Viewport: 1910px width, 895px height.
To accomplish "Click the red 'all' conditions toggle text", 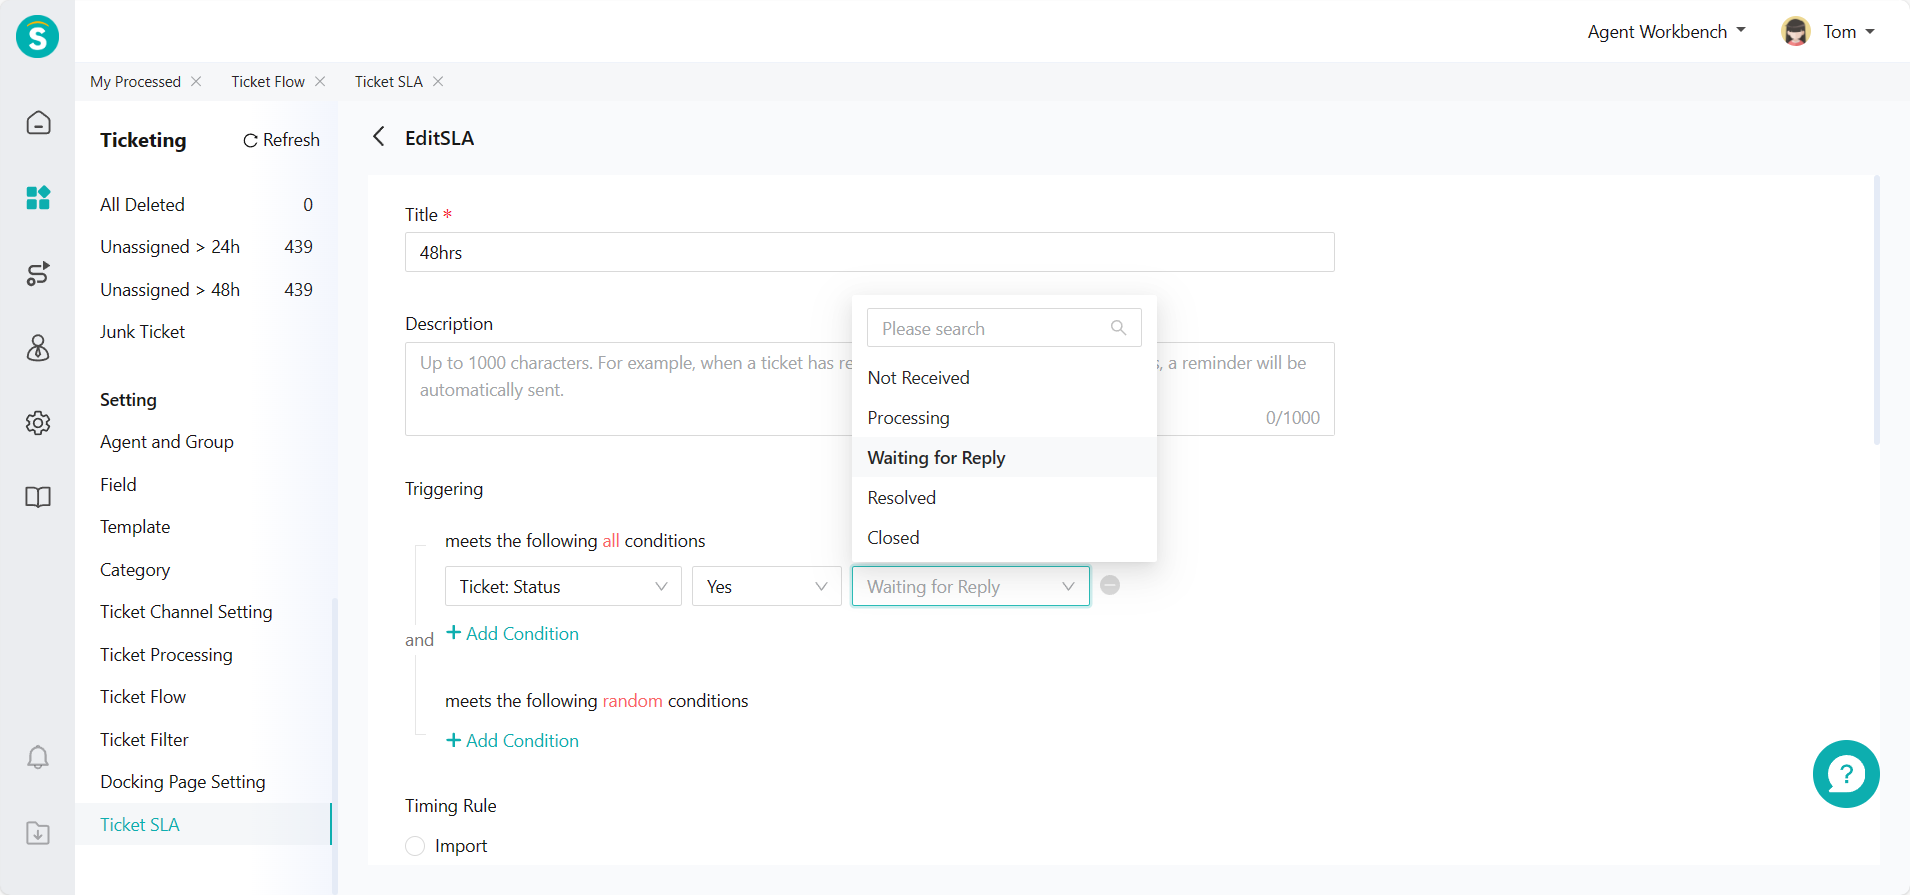I will tap(610, 541).
